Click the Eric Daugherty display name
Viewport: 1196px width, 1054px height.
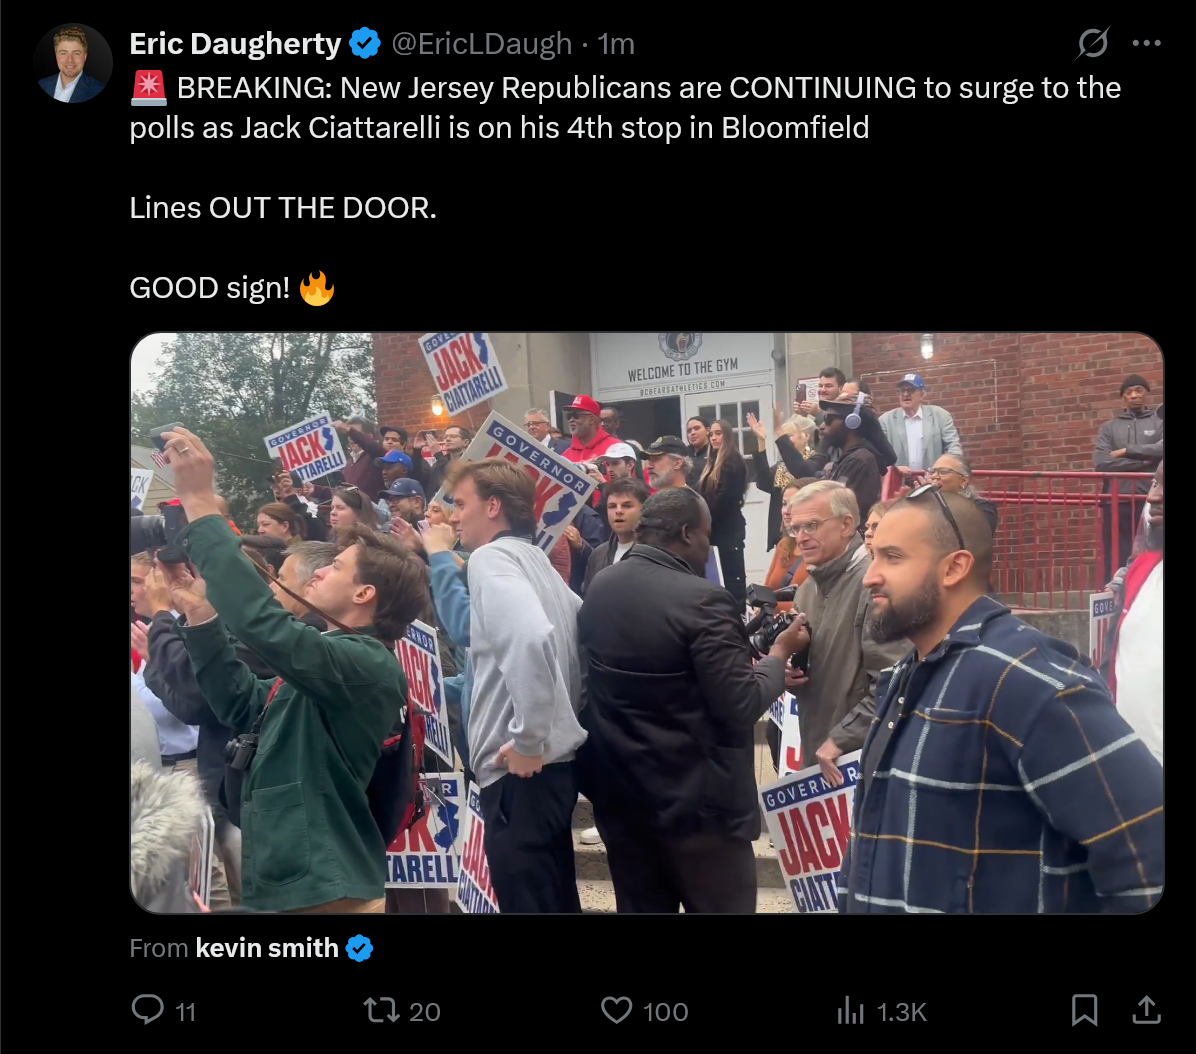[235, 44]
